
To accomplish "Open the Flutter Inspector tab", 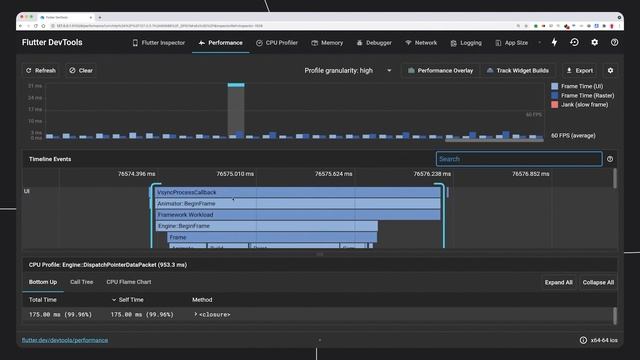I will click(x=159, y=43).
